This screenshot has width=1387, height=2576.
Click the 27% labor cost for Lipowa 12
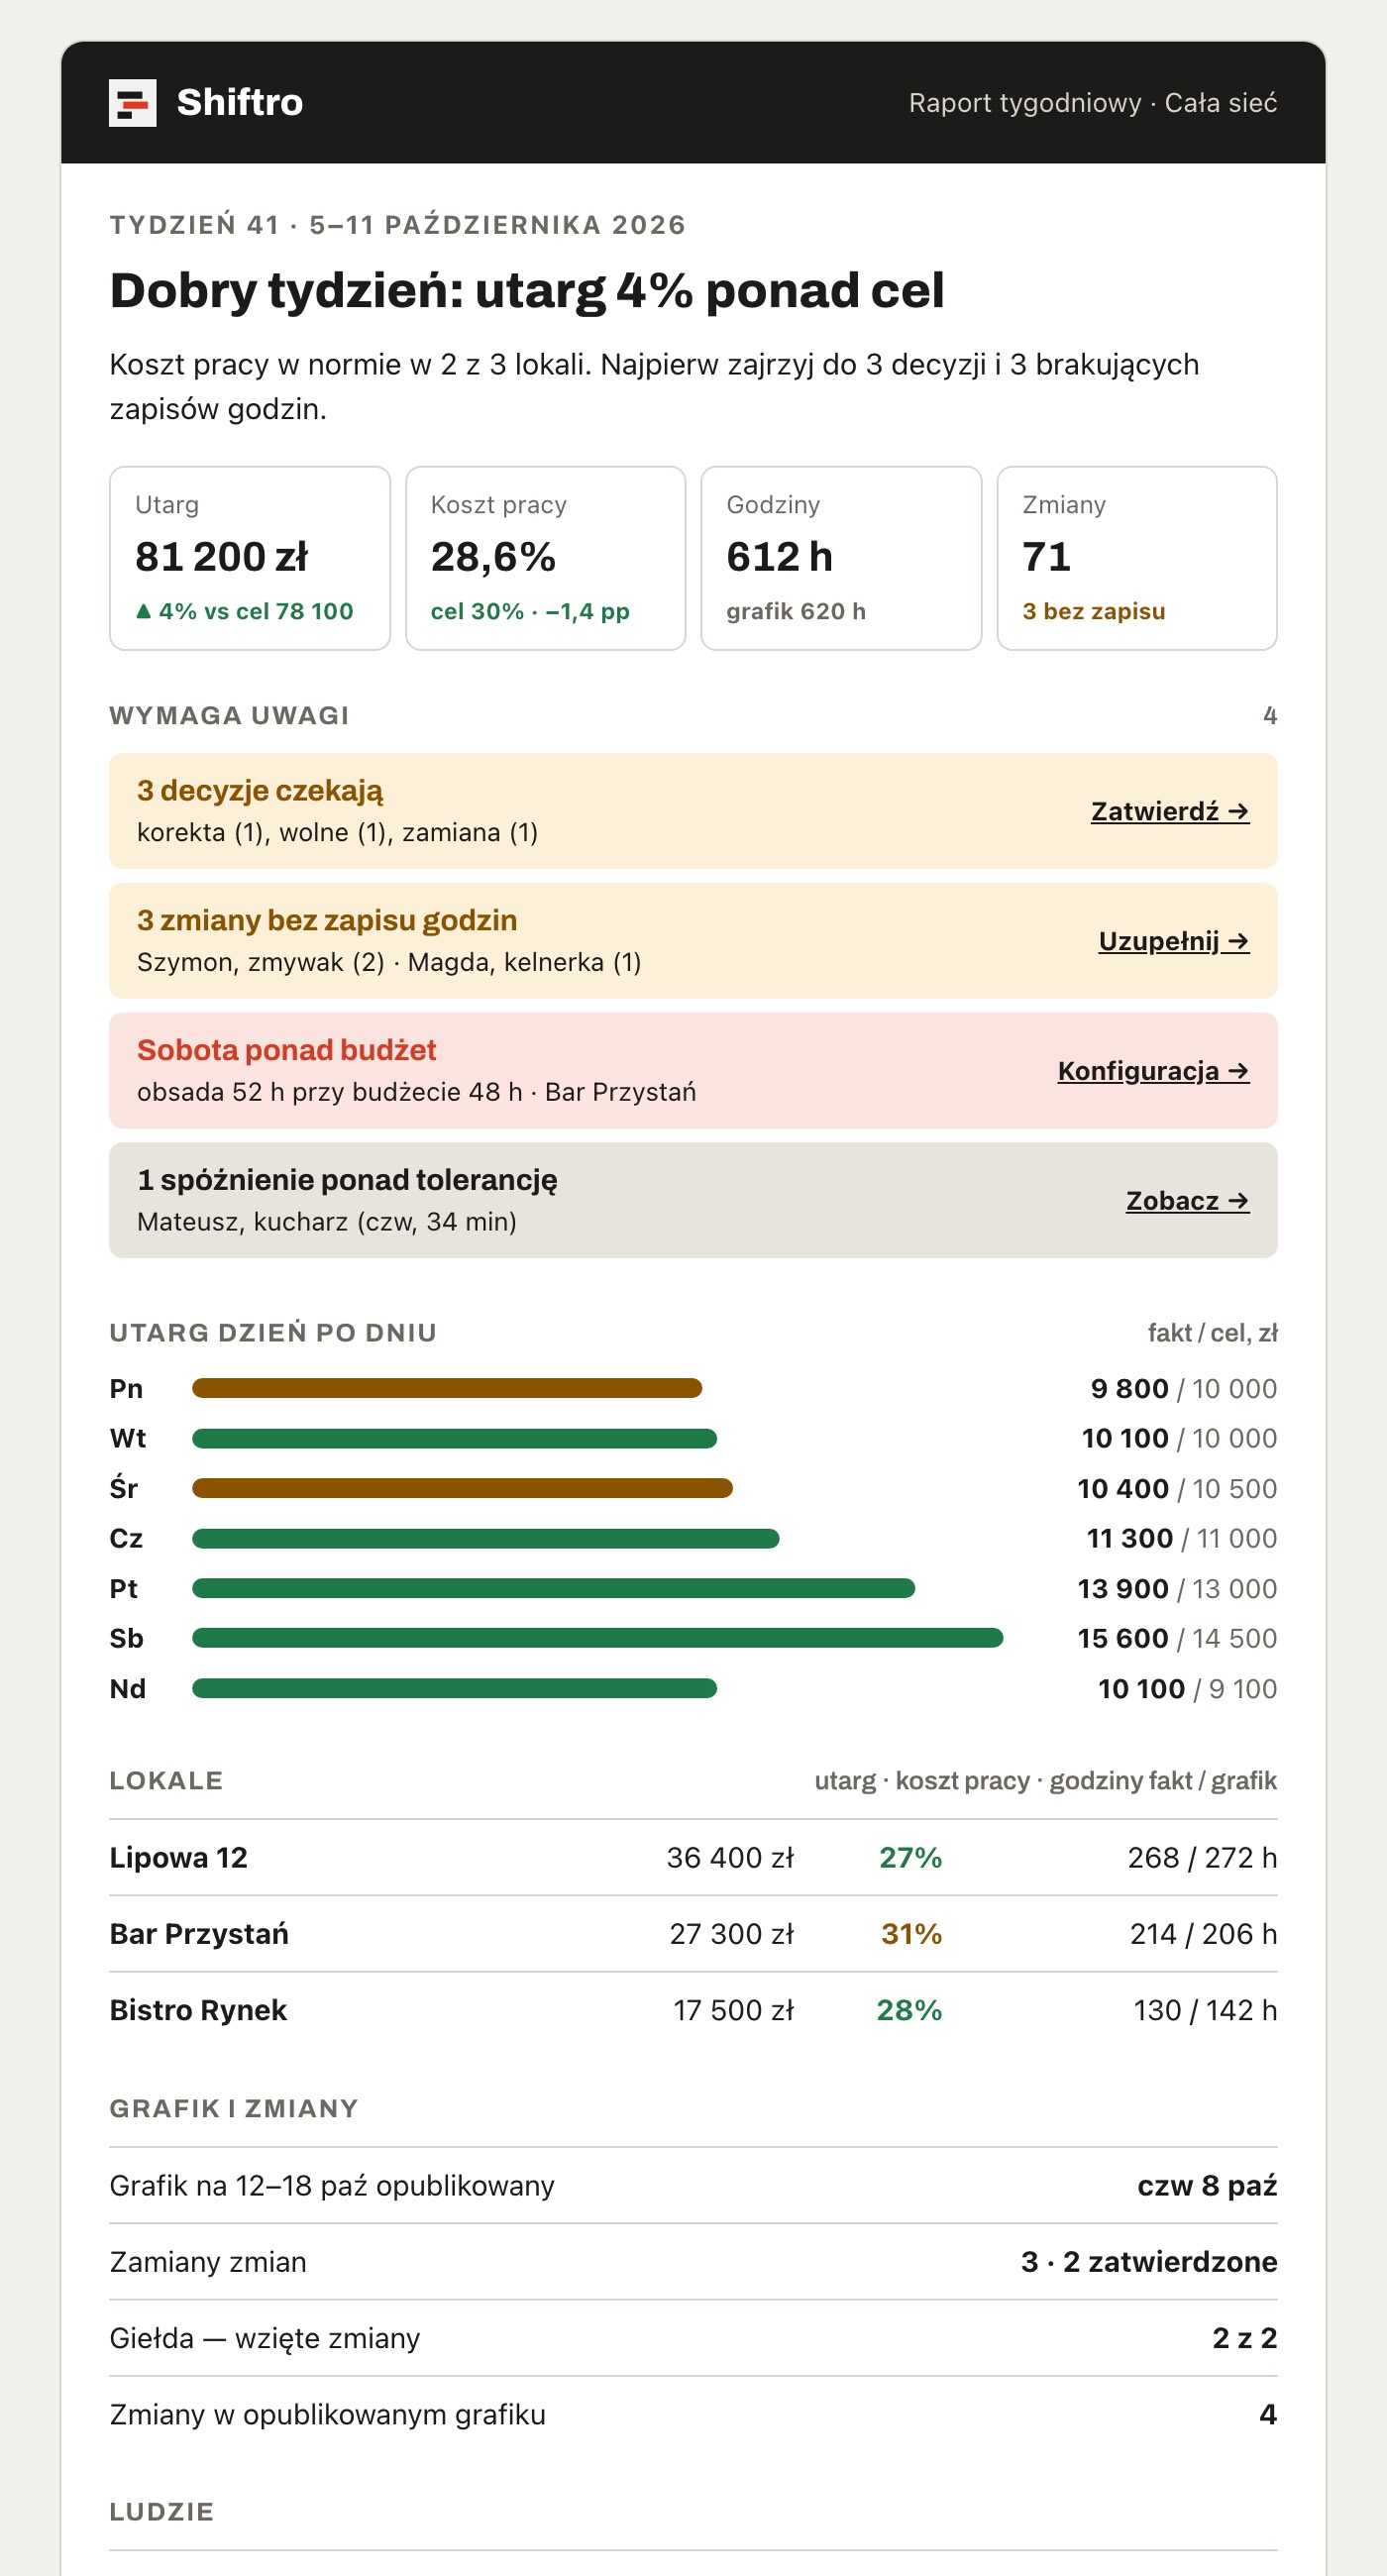point(910,1857)
